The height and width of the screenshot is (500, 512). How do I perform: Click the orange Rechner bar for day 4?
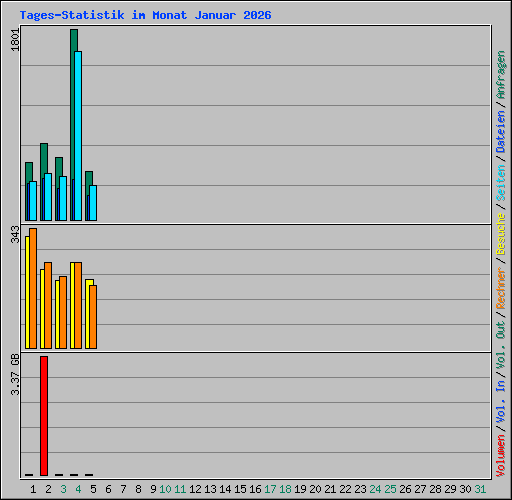click(x=78, y=305)
